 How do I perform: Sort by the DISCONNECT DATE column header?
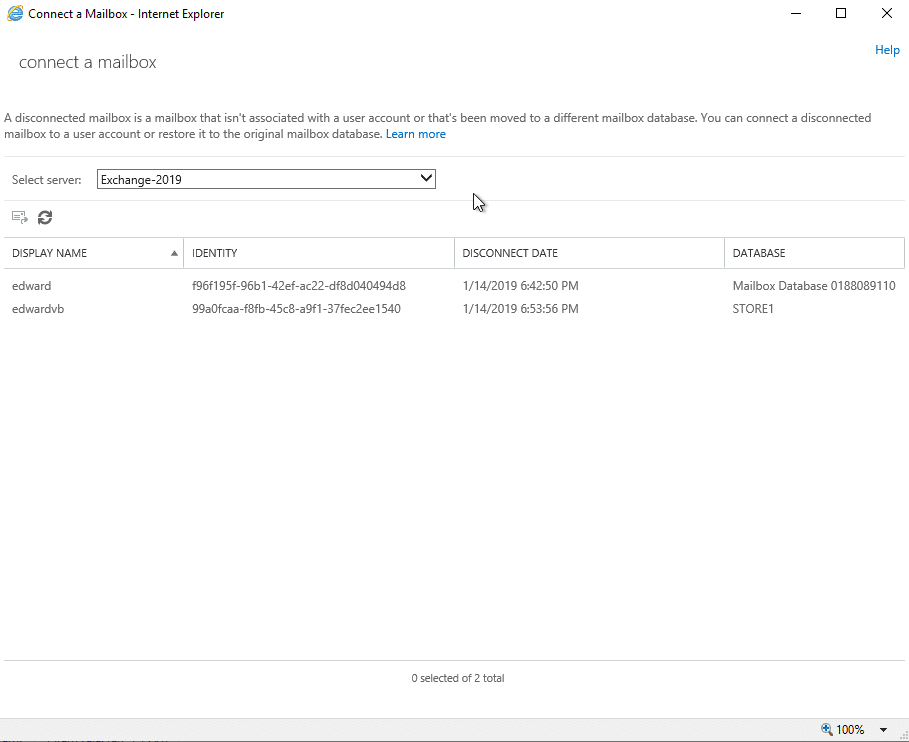590,253
